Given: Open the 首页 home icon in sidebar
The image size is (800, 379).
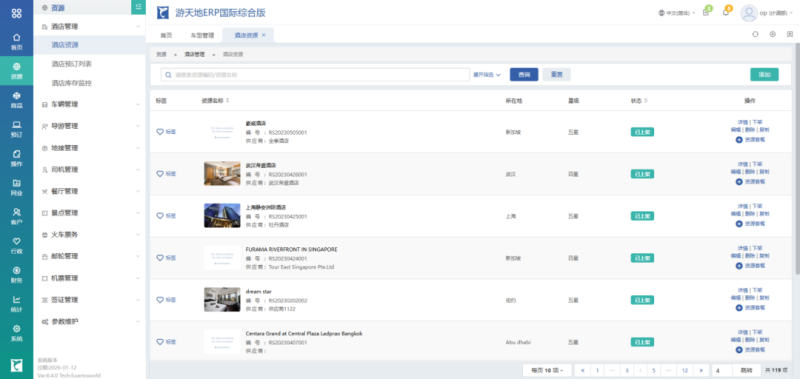Looking at the screenshot, I should coord(16,41).
